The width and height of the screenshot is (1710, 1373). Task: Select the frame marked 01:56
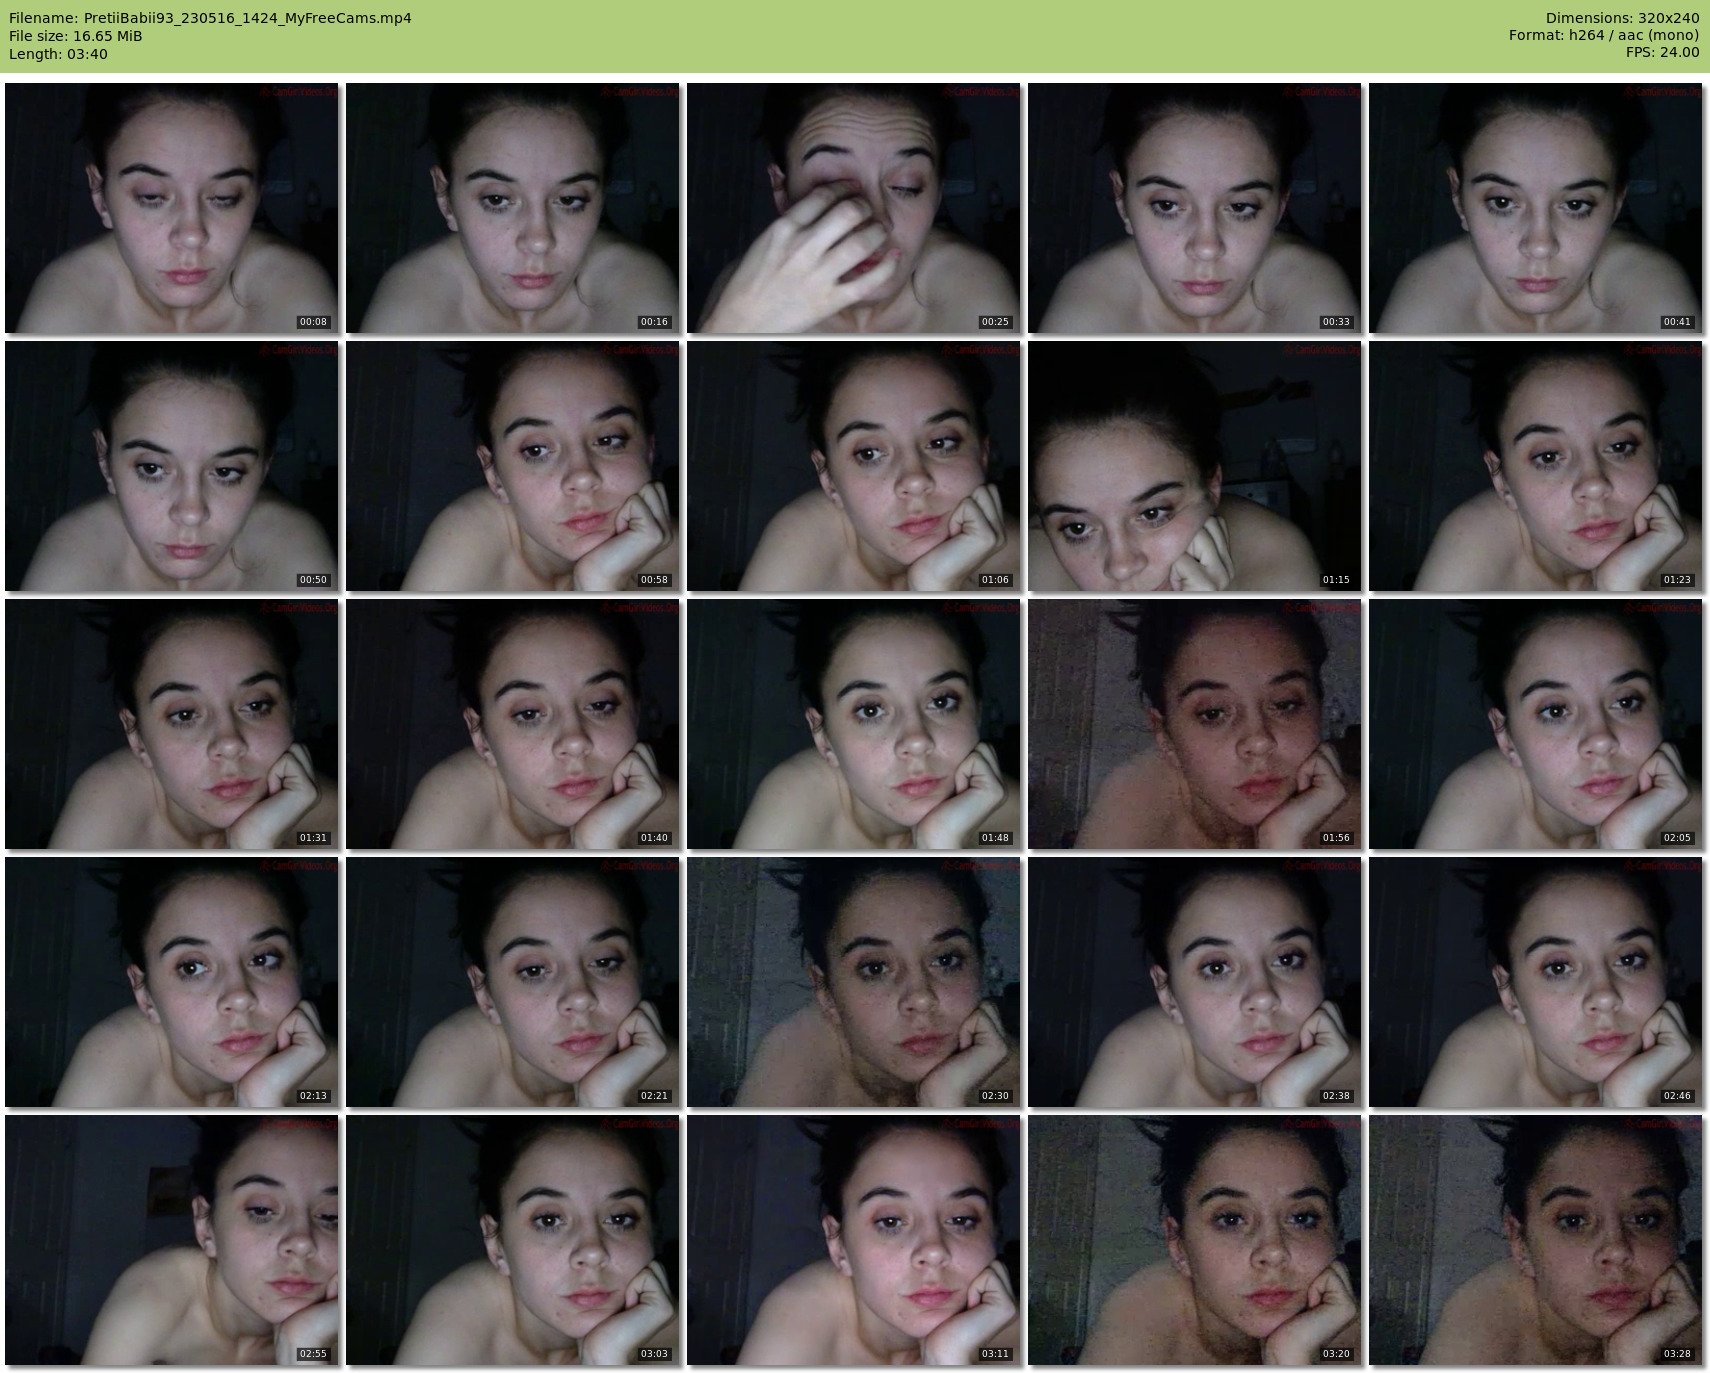point(1195,724)
